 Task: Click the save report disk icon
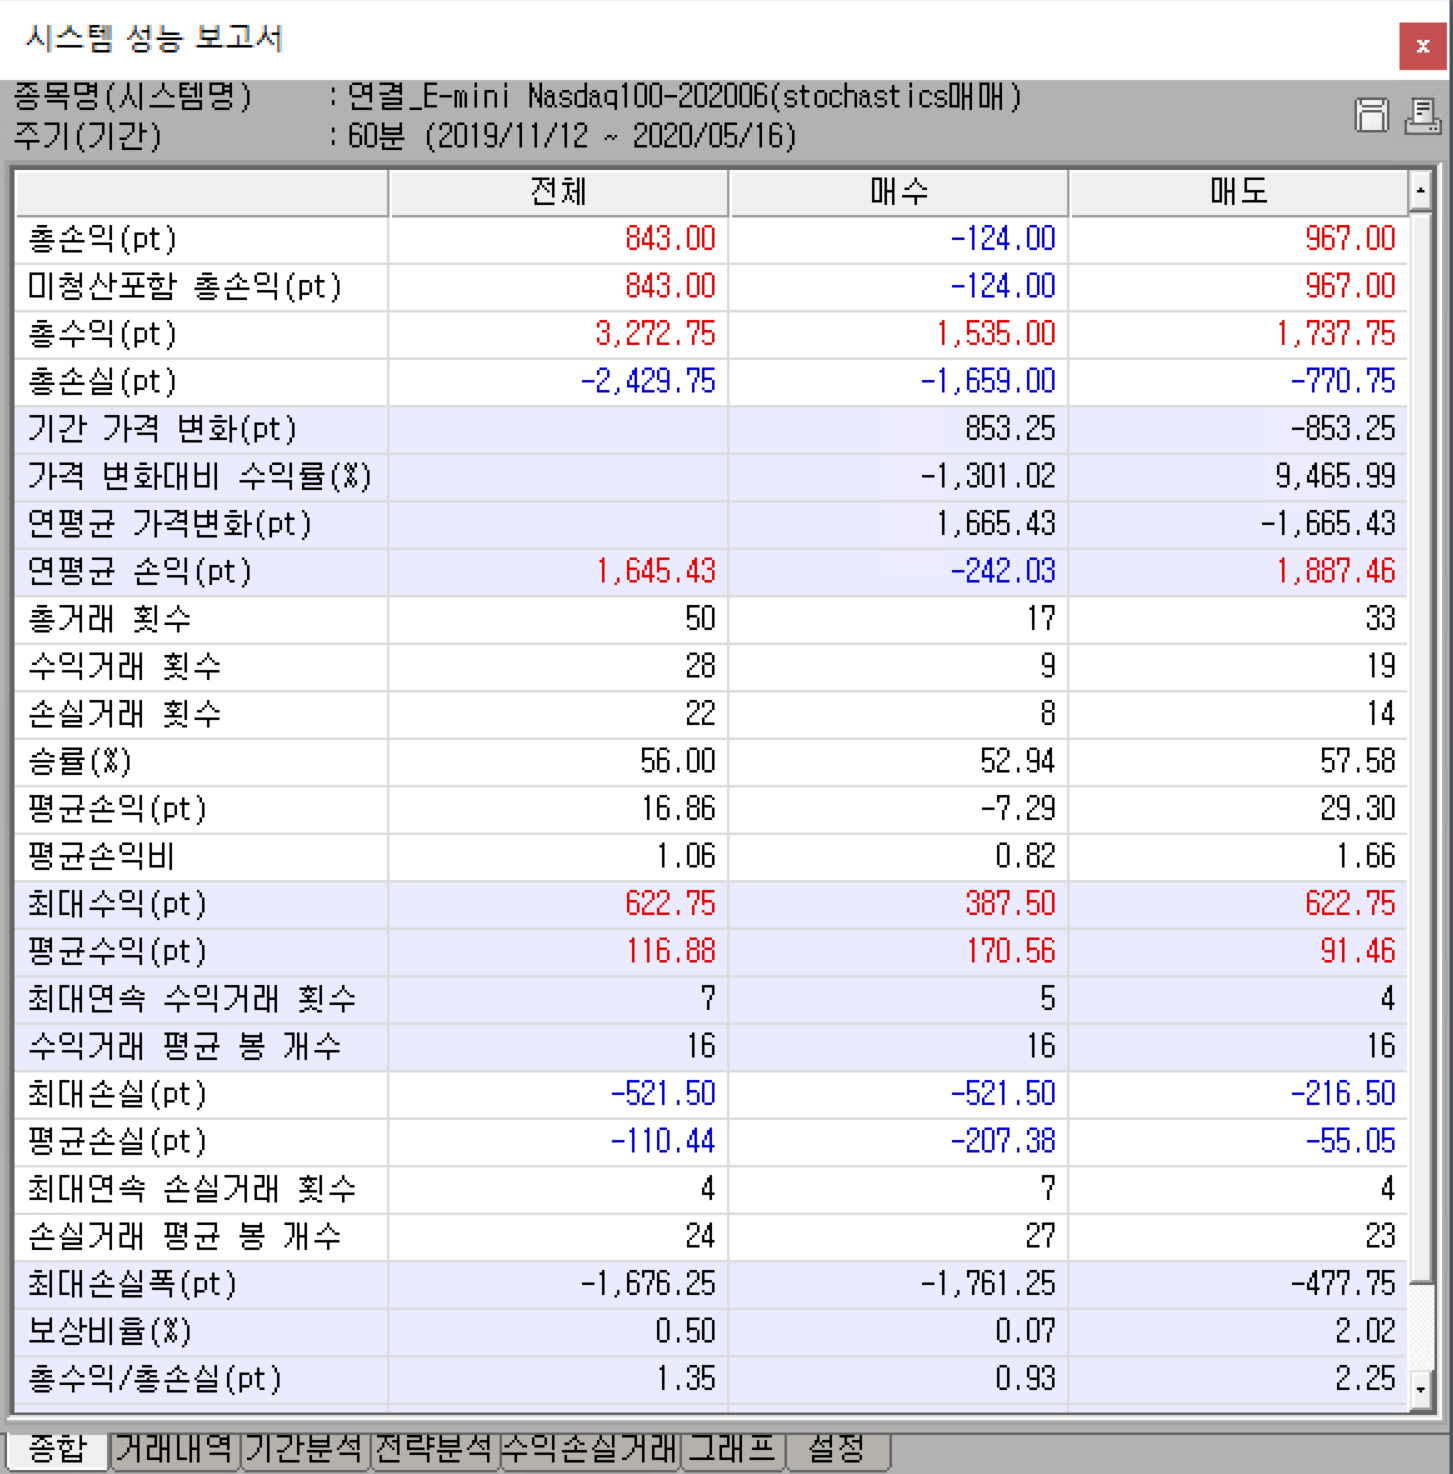point(1371,116)
